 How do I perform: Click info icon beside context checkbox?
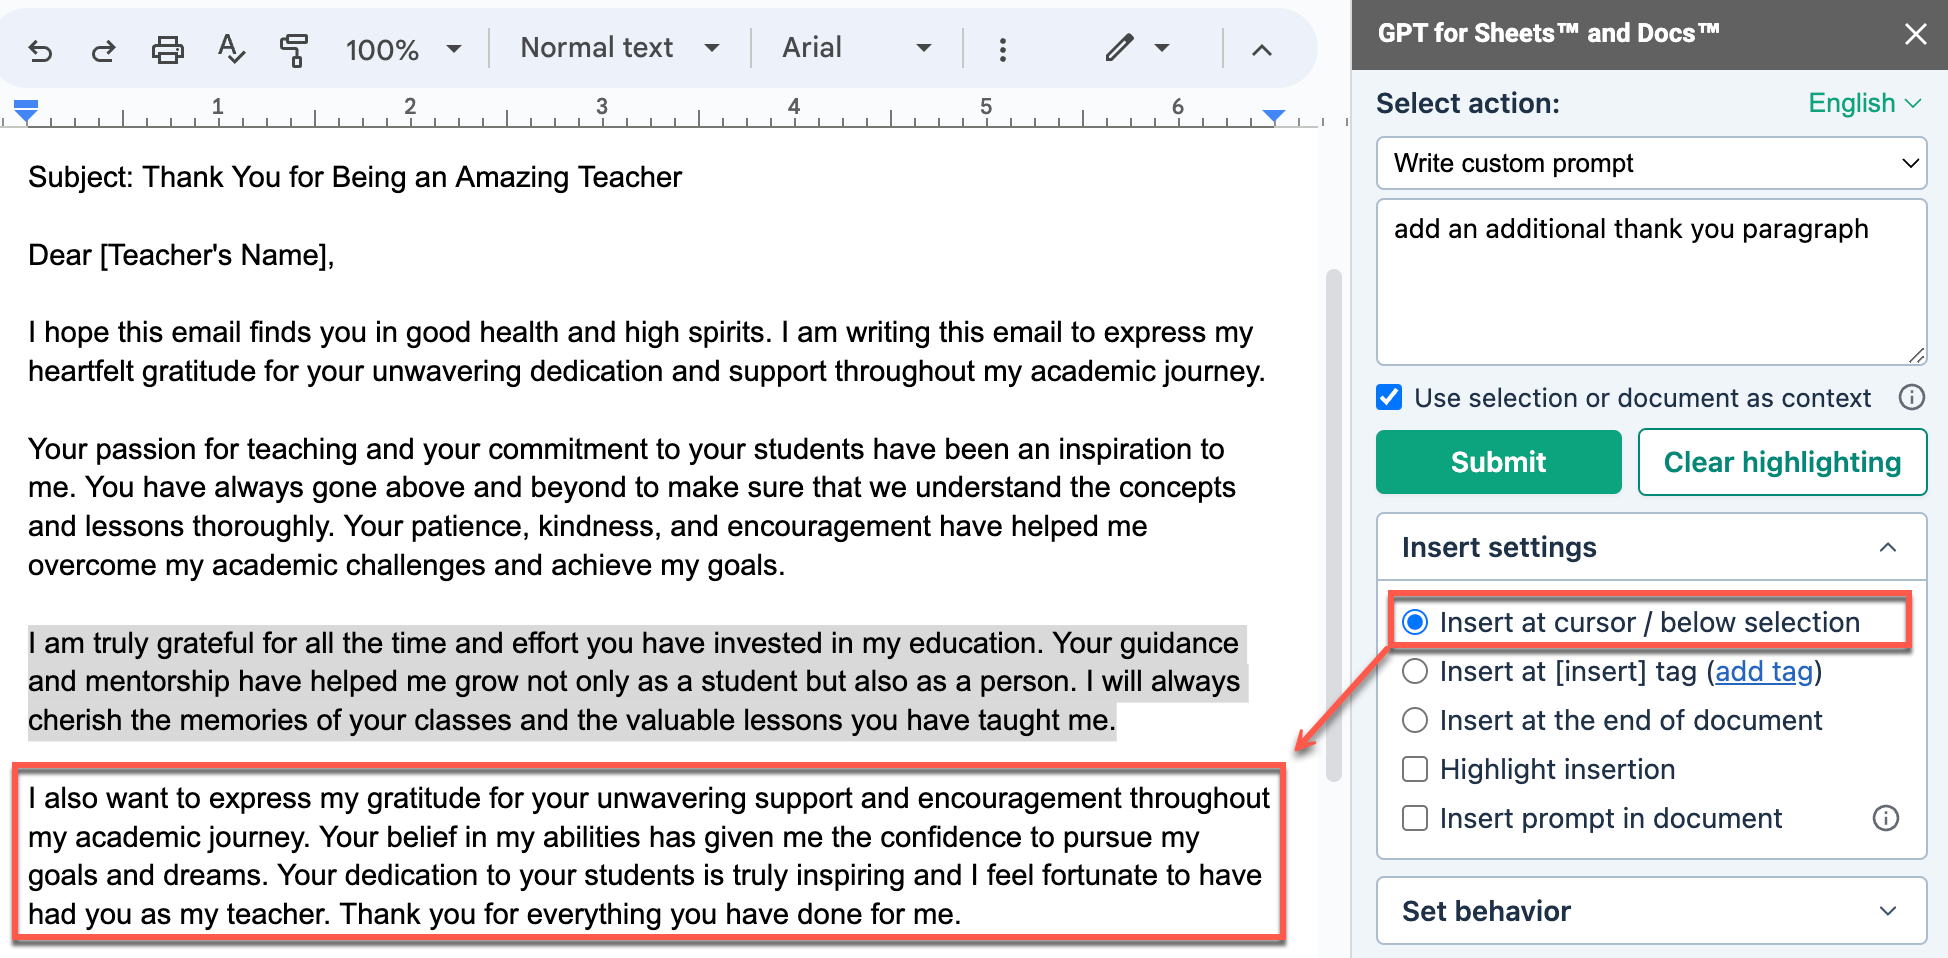1911,398
